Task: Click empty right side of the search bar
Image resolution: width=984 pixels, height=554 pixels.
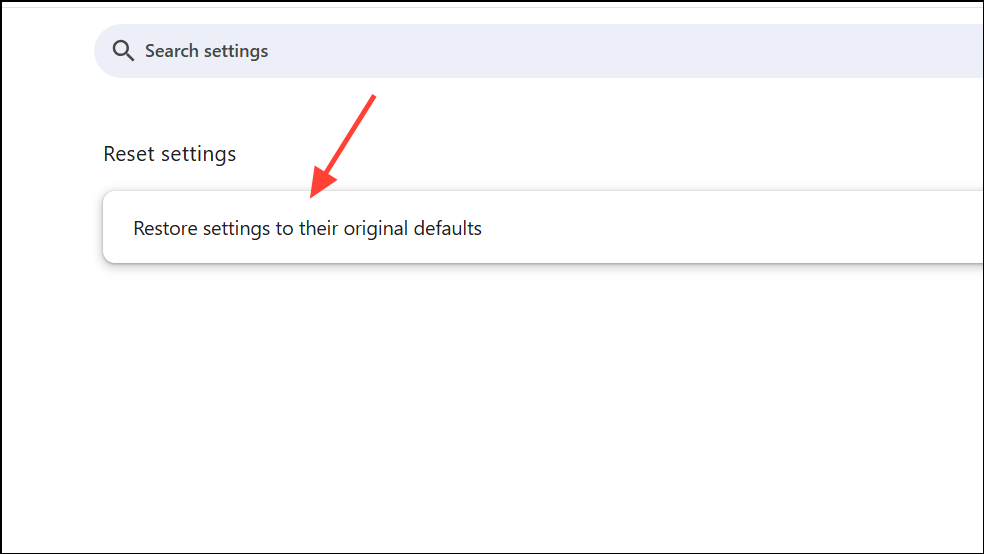Action: coord(800,51)
